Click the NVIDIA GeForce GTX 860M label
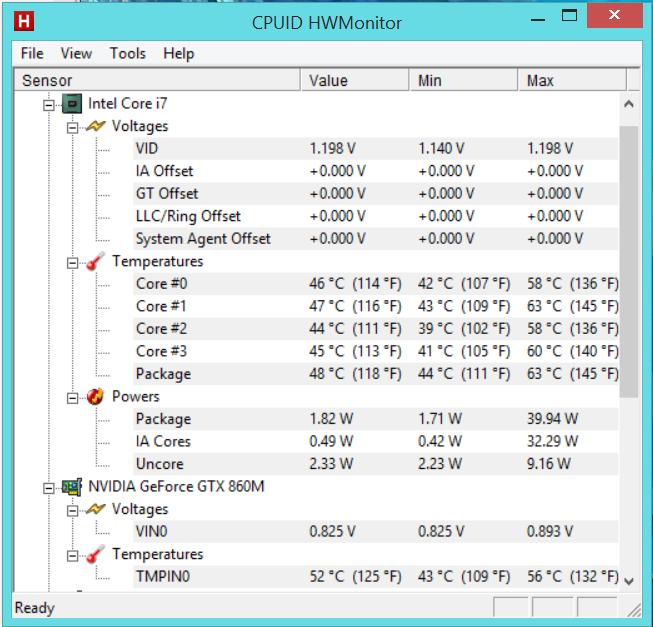 (x=176, y=486)
